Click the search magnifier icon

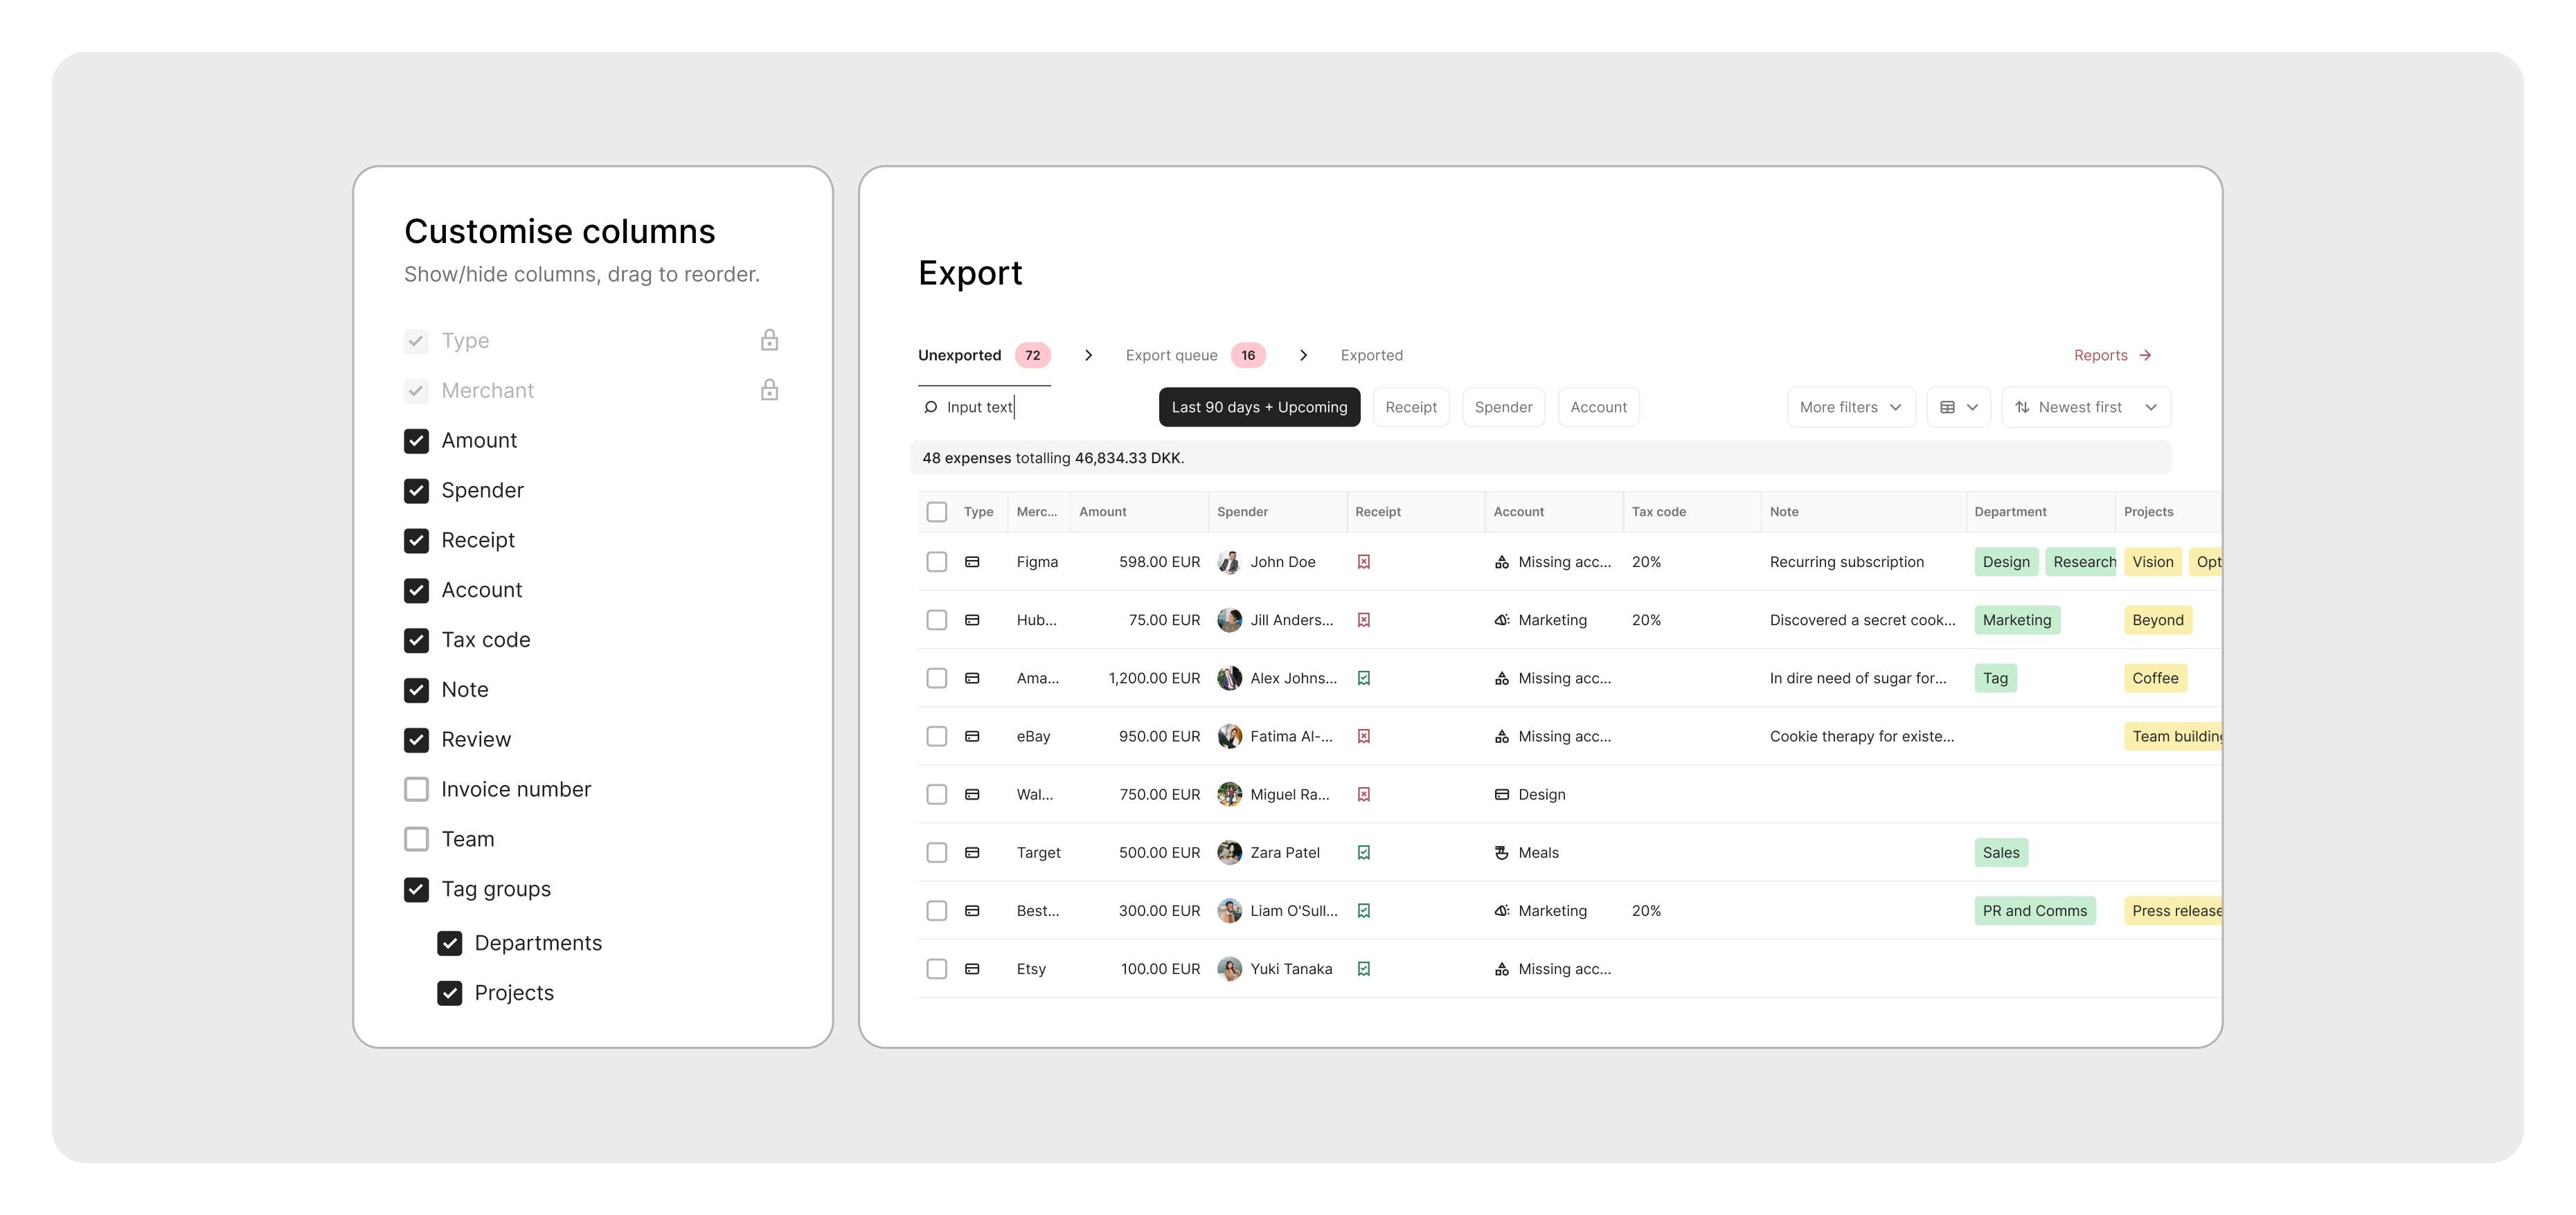coord(931,407)
